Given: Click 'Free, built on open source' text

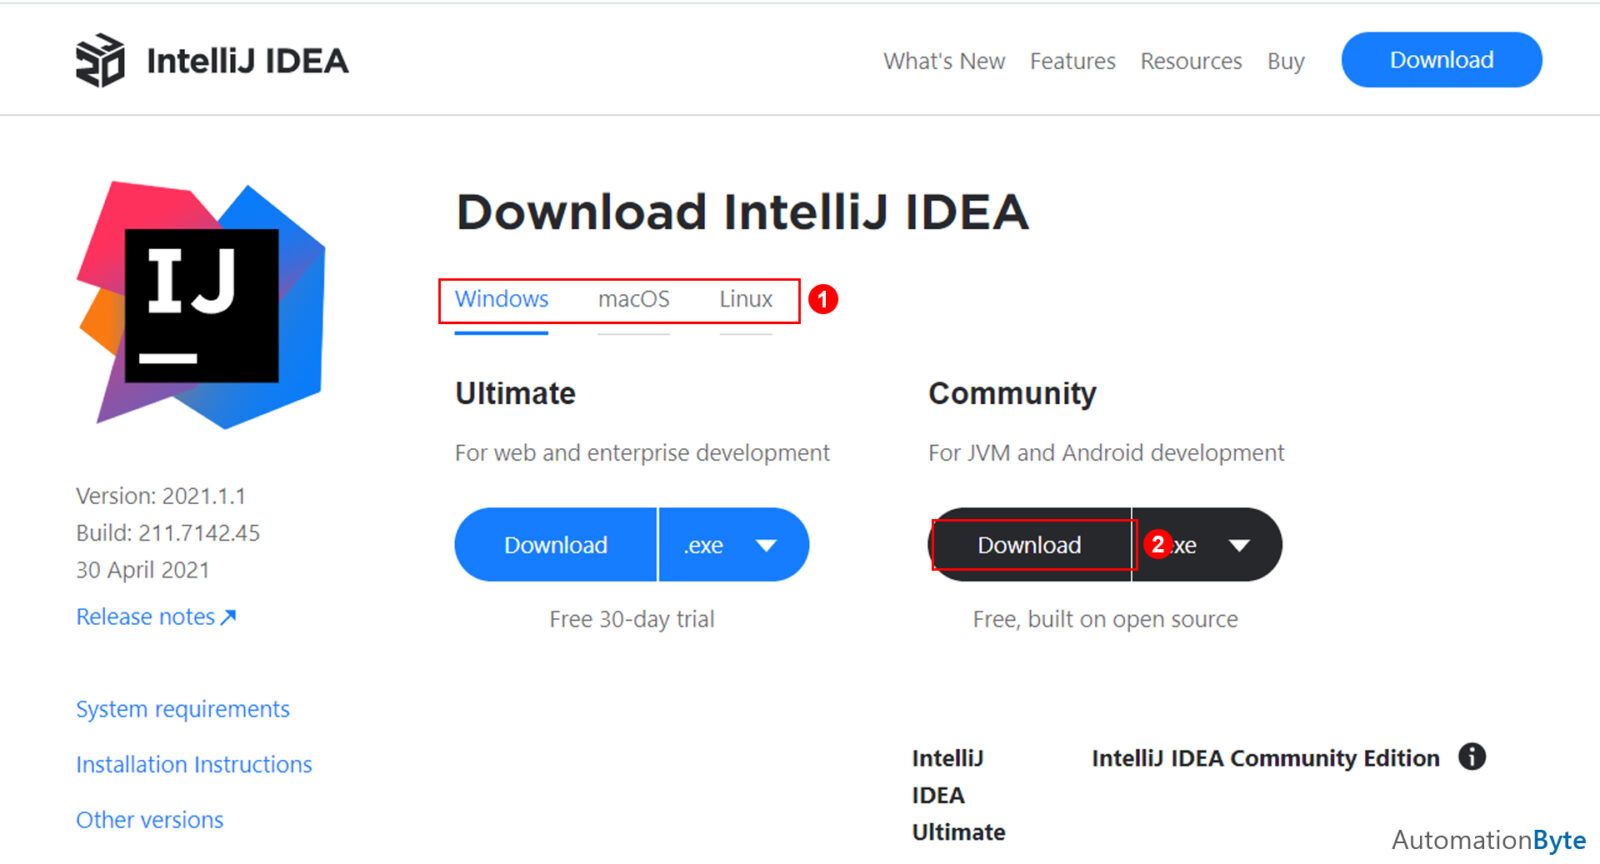Looking at the screenshot, I should click(1105, 619).
